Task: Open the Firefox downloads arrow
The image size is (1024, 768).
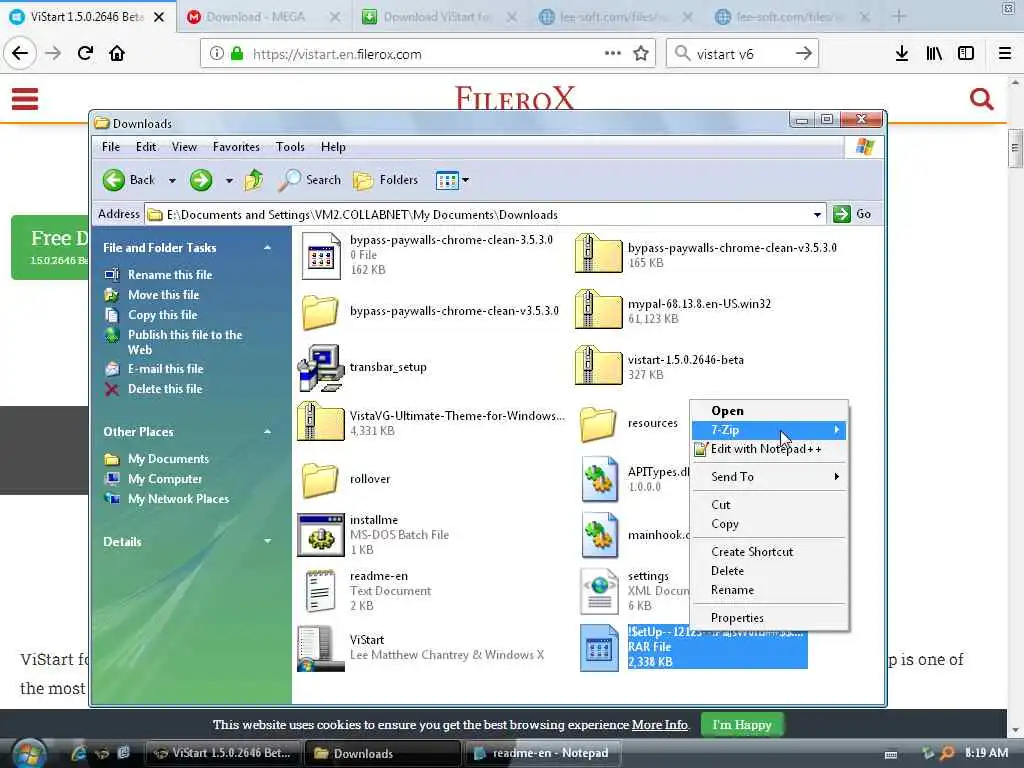Action: click(x=901, y=54)
